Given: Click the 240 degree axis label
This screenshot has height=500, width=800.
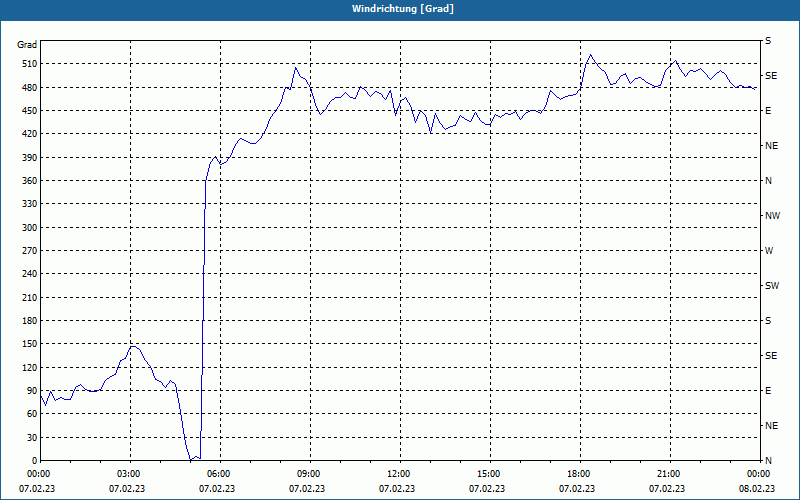Looking at the screenshot, I should click(30, 274).
